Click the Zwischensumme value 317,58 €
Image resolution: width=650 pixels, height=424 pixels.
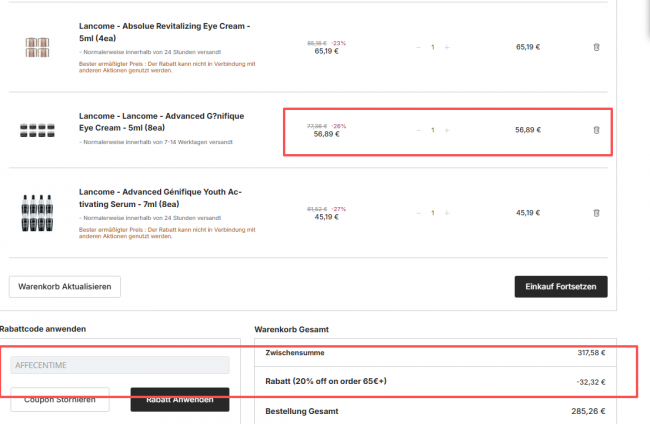[592, 353]
